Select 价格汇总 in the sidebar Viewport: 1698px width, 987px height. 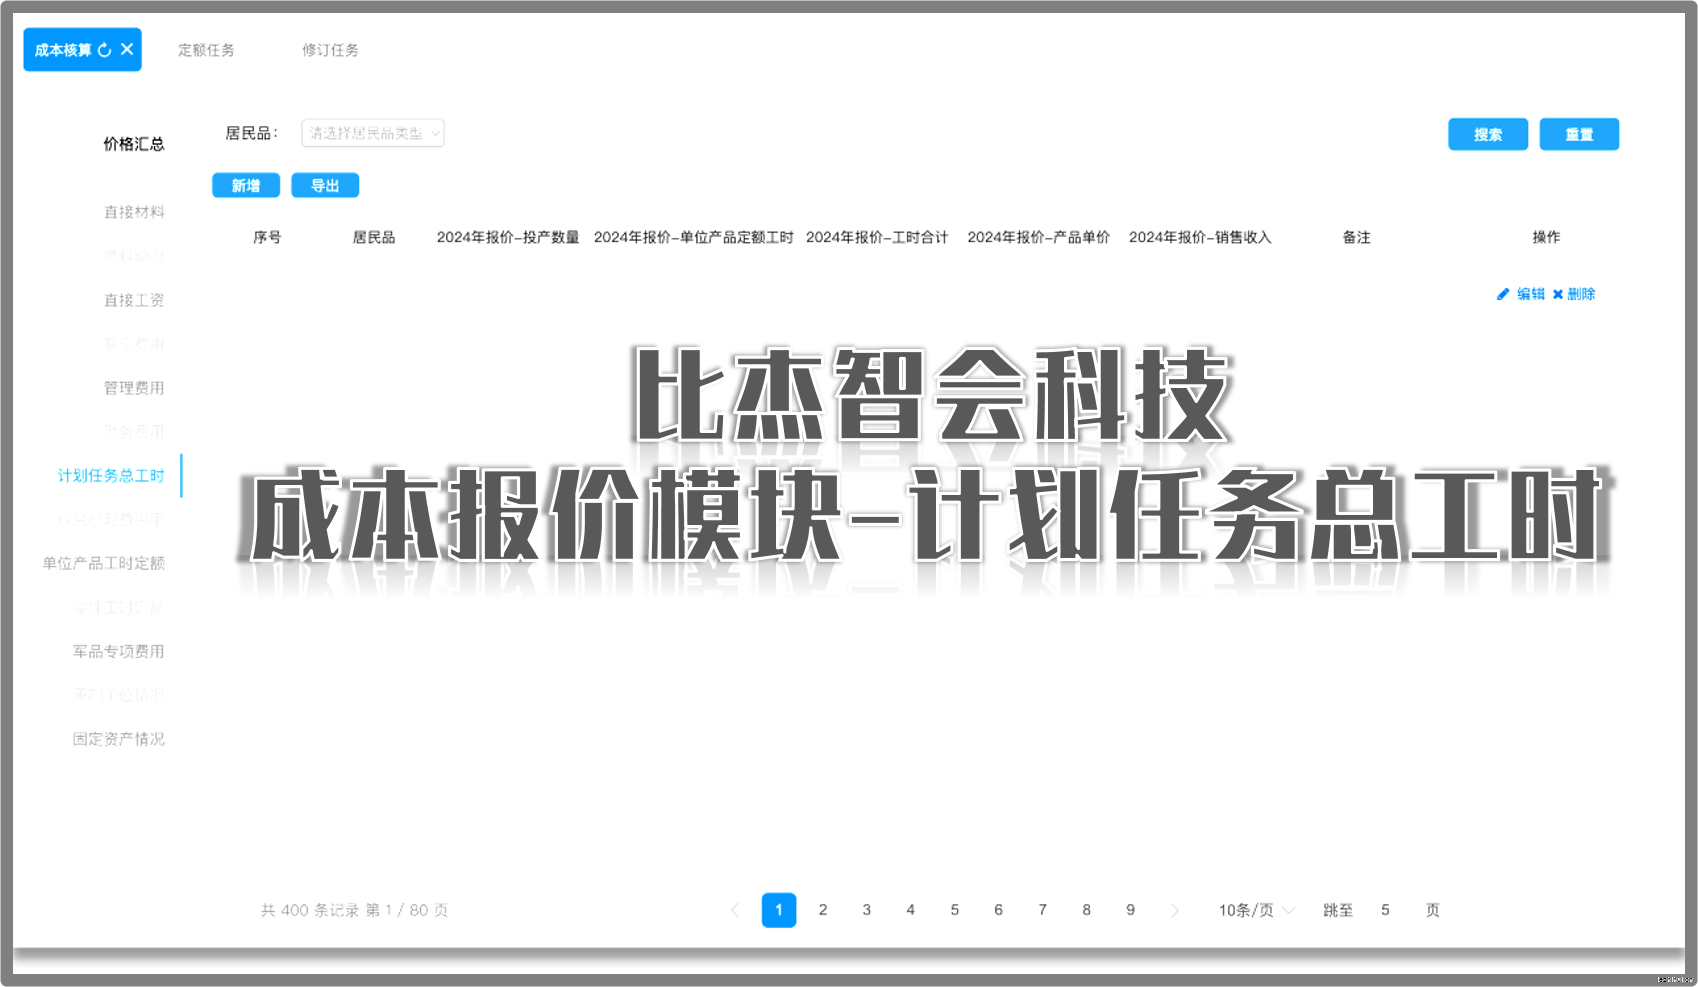(134, 144)
